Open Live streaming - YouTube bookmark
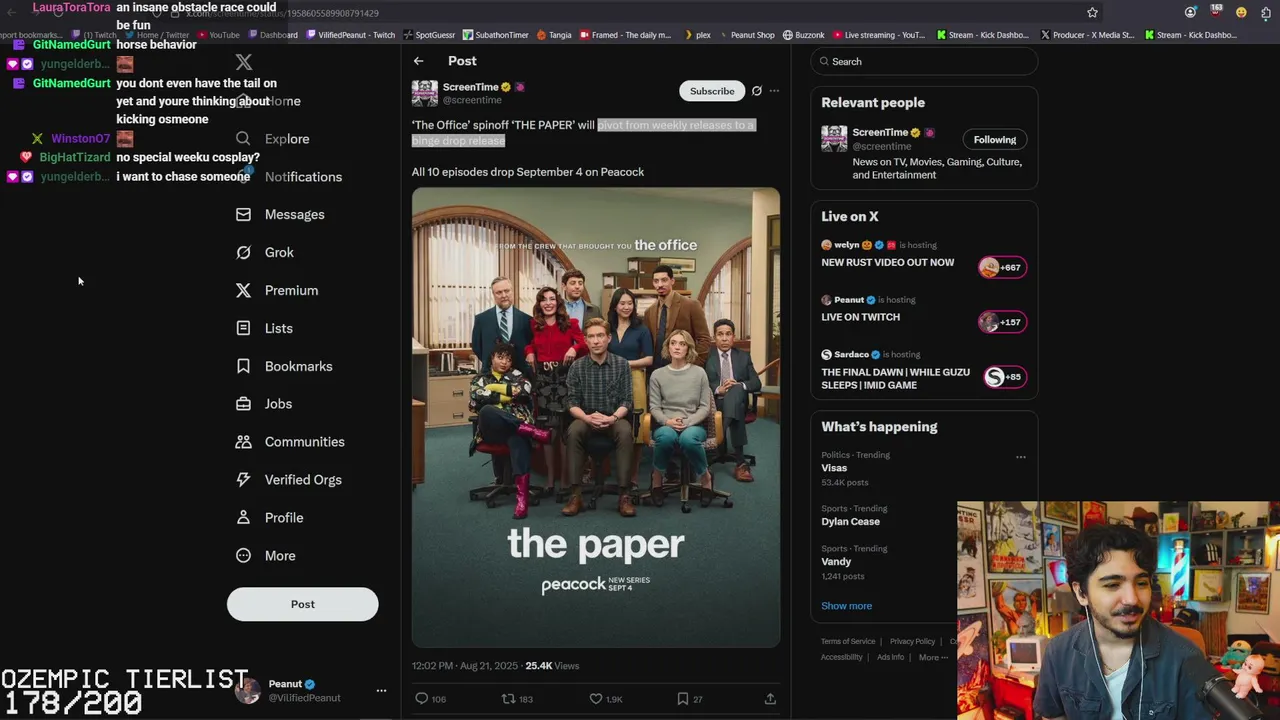The image size is (1280, 720). tap(879, 35)
